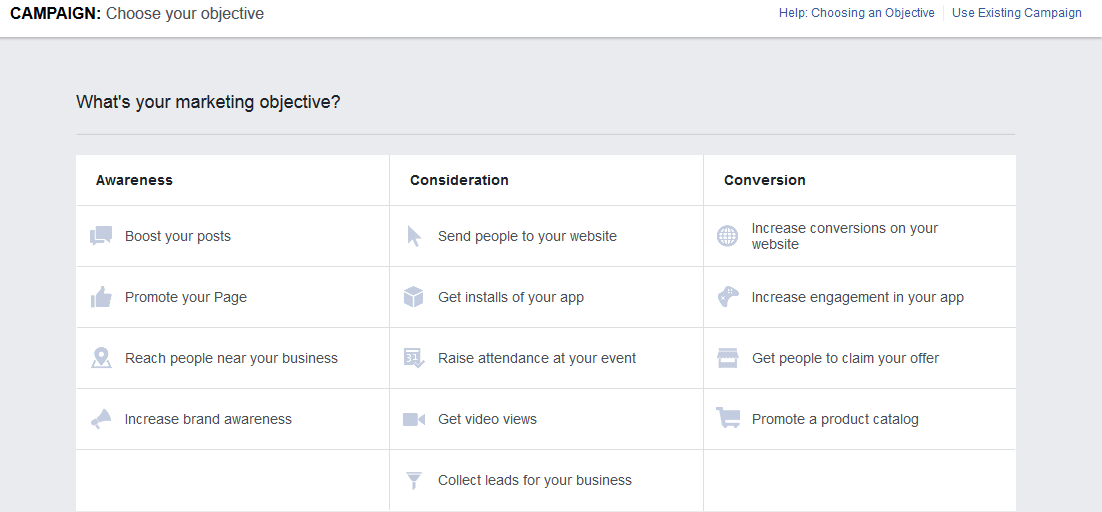Click the funnel icon for lead collection

click(x=414, y=481)
